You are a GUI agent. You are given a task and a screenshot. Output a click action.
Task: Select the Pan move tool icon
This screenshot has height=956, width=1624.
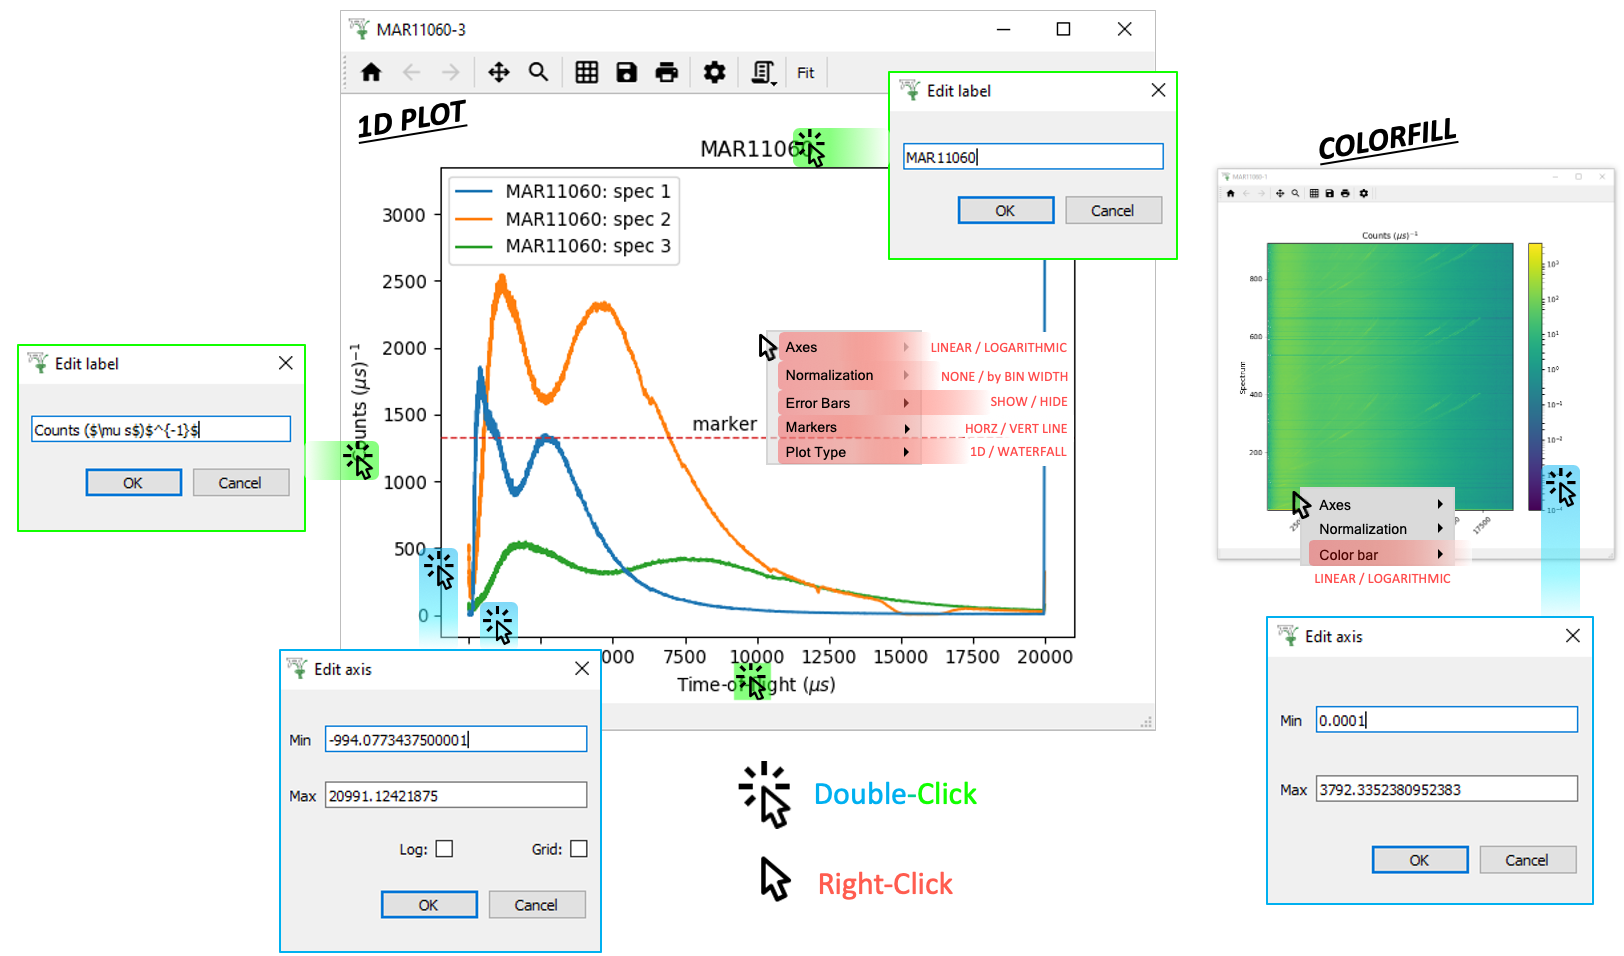coord(498,72)
